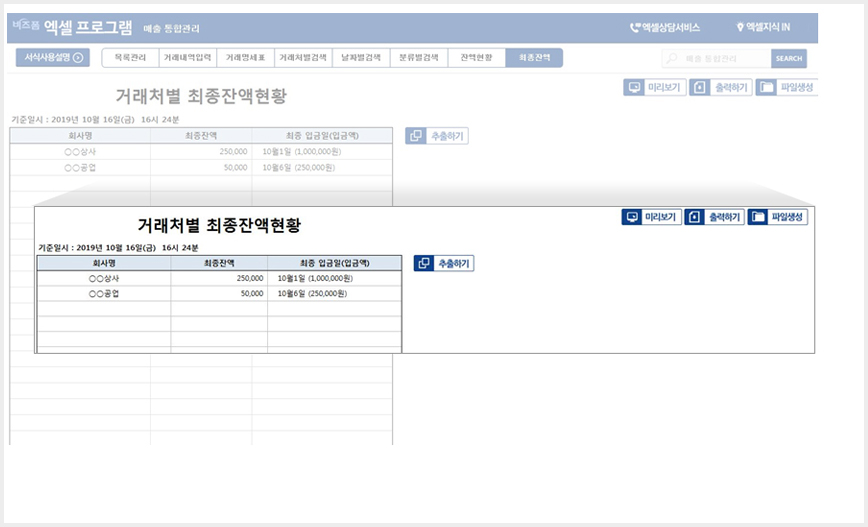The image size is (868, 527).
Task: Select the 250,000 balance cell in magnified table
Action: coord(219,278)
